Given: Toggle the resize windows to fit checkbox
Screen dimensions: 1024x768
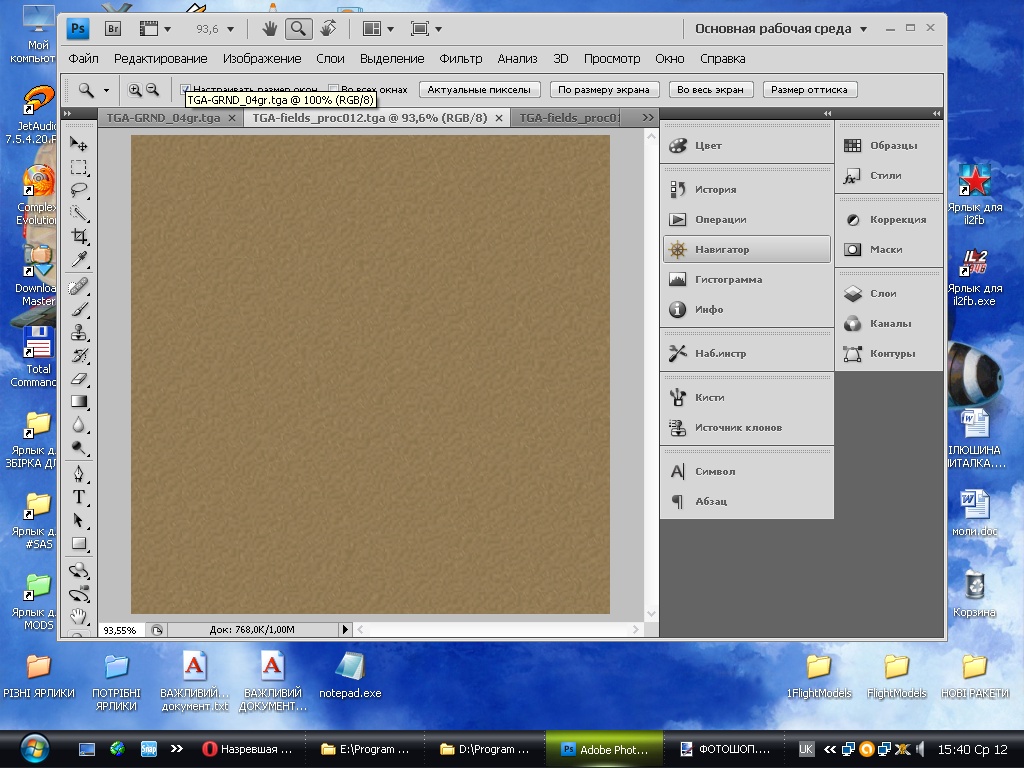Looking at the screenshot, I should pyautogui.click(x=185, y=90).
